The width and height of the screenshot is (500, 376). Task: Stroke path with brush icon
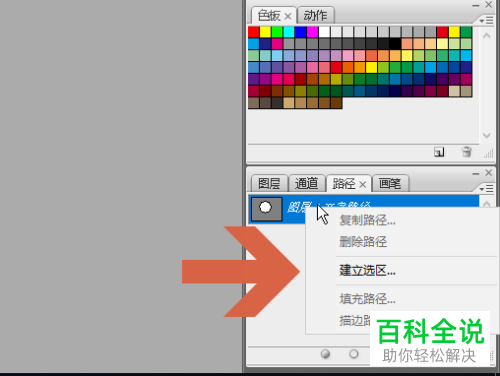[x=354, y=354]
